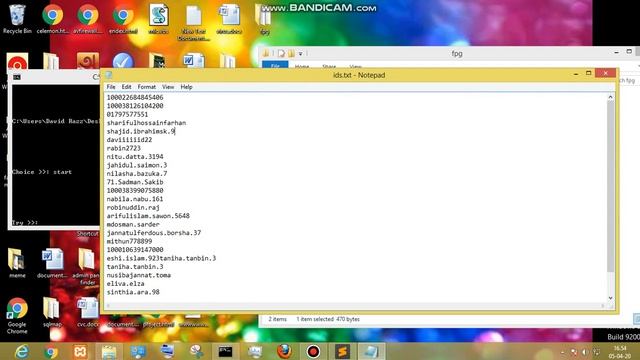The width and height of the screenshot is (640, 360).
Task: Click line 'robinuddin.raj' in Notepad
Action: (133, 208)
